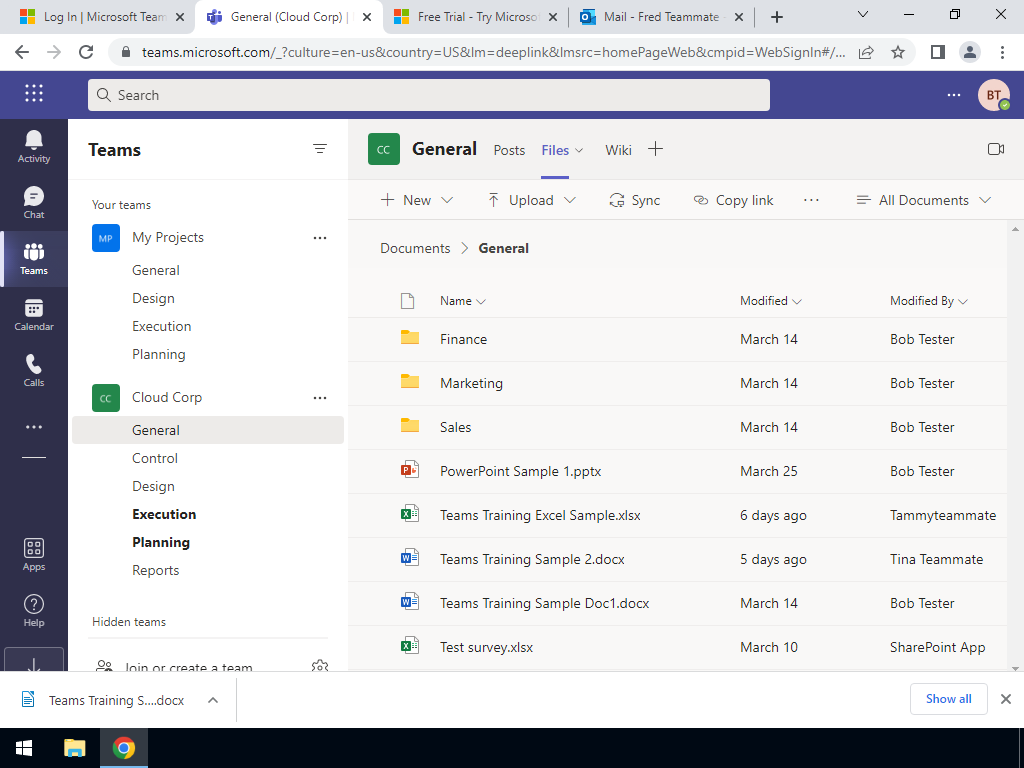Click the browser share page icon
Image resolution: width=1024 pixels, height=768 pixels.
(x=866, y=52)
